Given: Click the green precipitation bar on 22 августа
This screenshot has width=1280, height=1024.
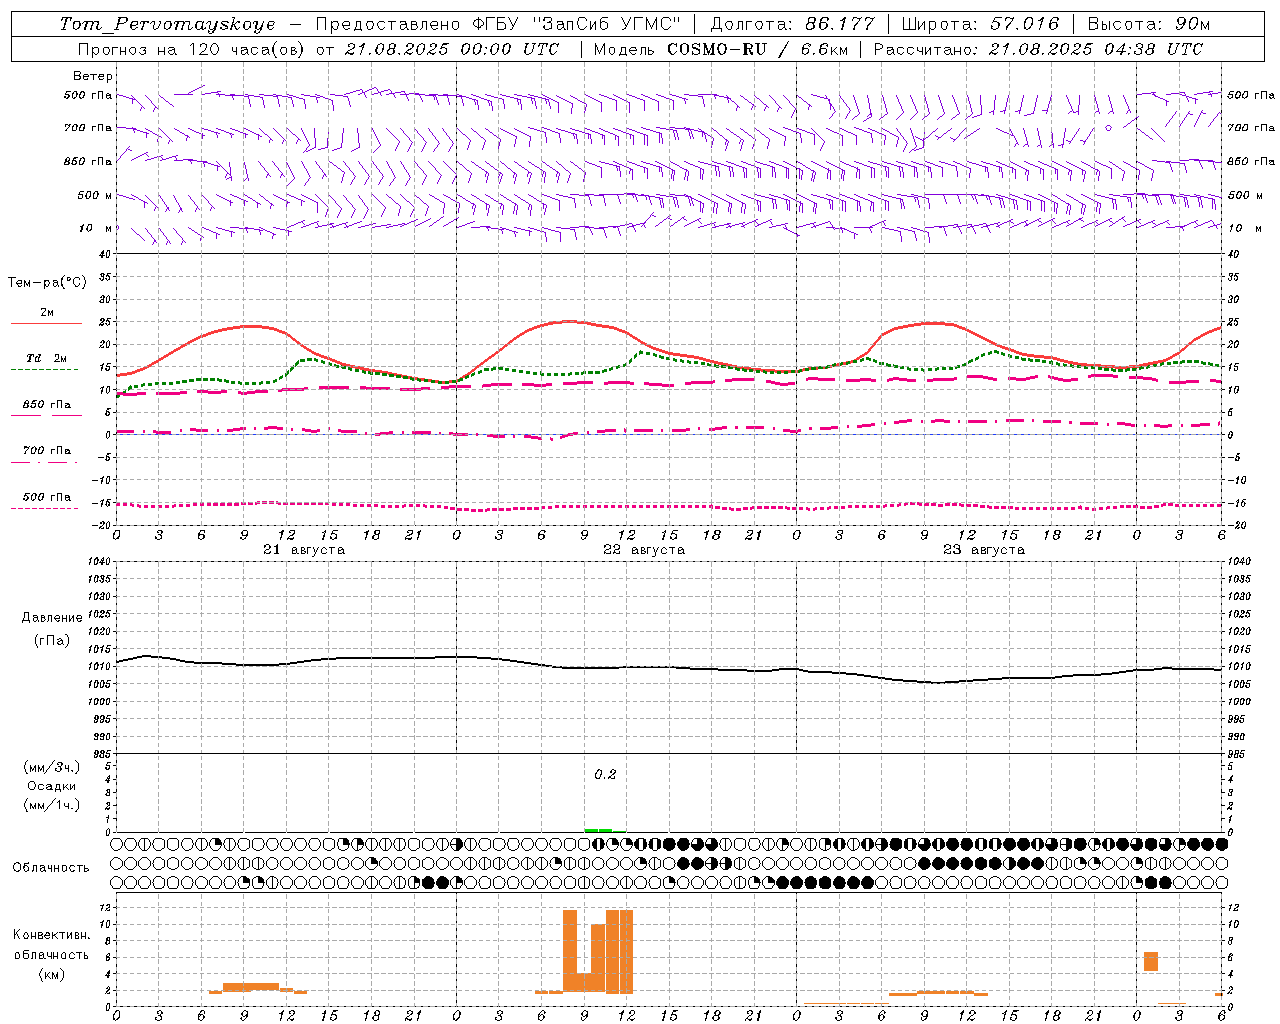Looking at the screenshot, I should pyautogui.click(x=598, y=830).
